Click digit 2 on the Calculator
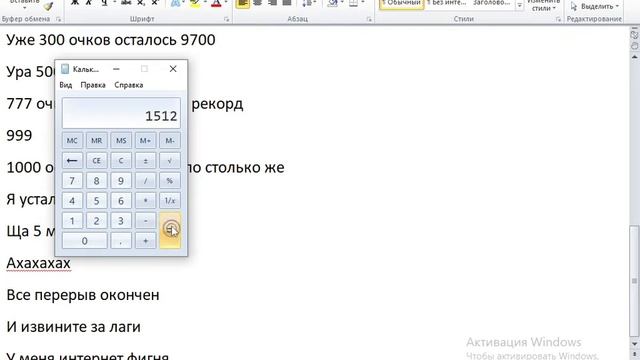Viewport: 640px width, 360px height. coord(96,221)
